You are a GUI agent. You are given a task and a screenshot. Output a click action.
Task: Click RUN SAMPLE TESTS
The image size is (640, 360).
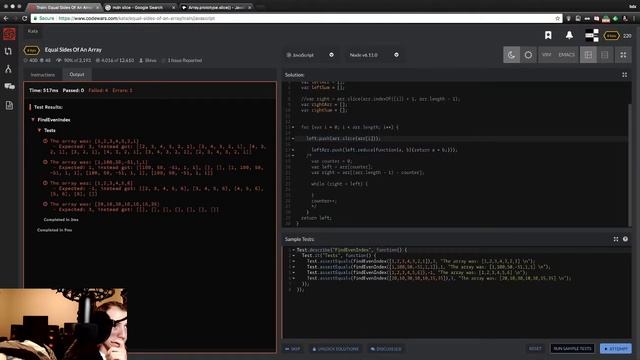pos(572,349)
